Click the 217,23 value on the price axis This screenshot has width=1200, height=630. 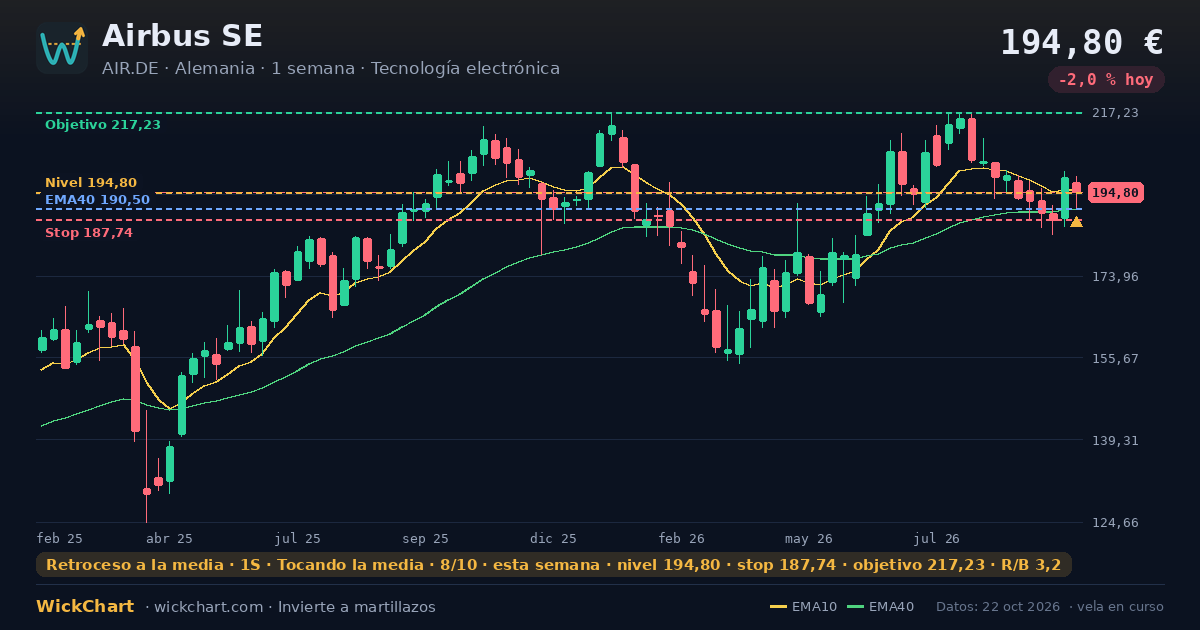pos(1114,113)
